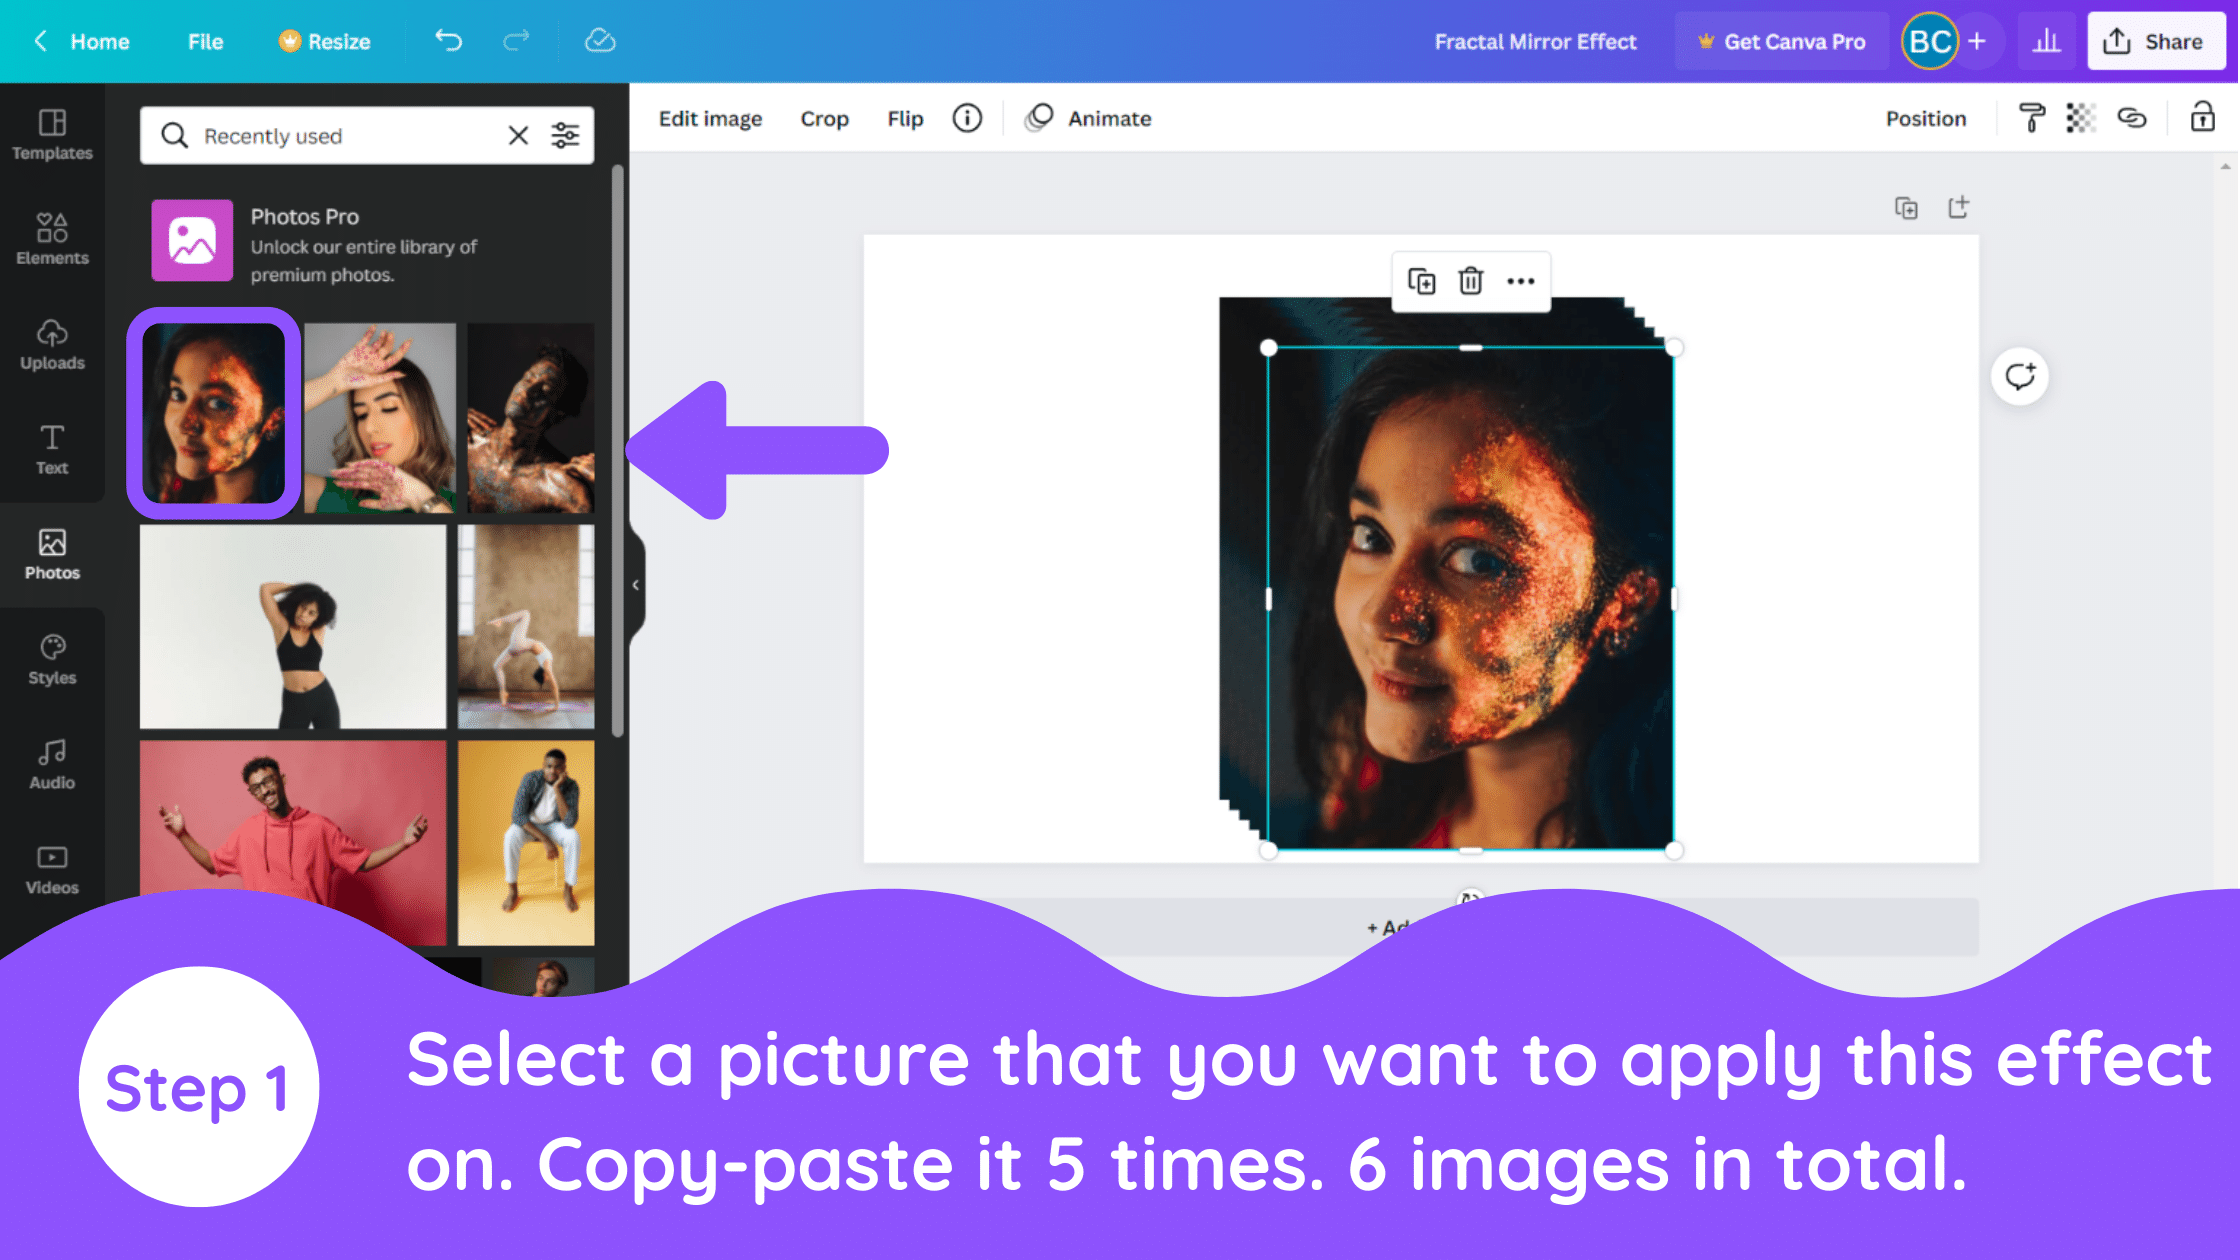Click the selected glitter face image on canvas
2240x1260 pixels.
(x=1470, y=599)
